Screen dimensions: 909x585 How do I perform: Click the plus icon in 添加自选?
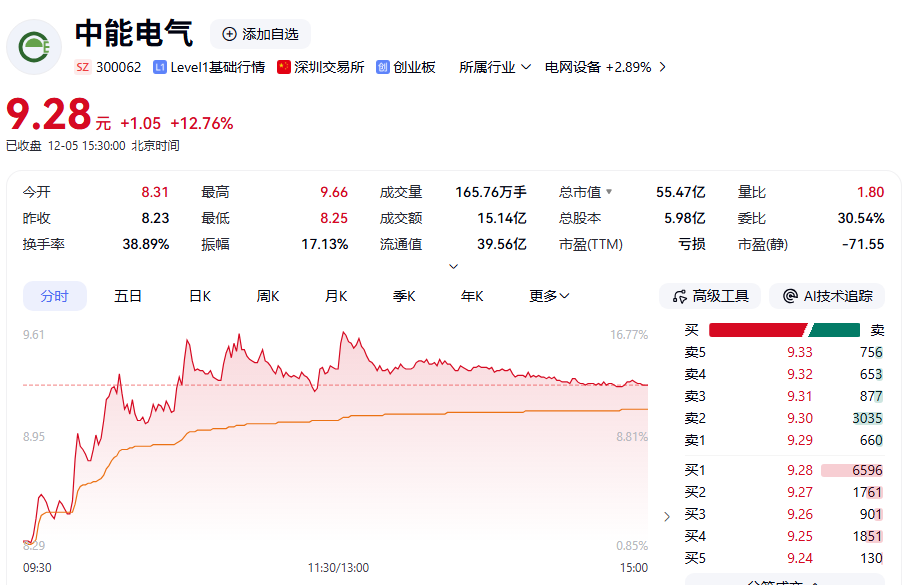pos(229,34)
